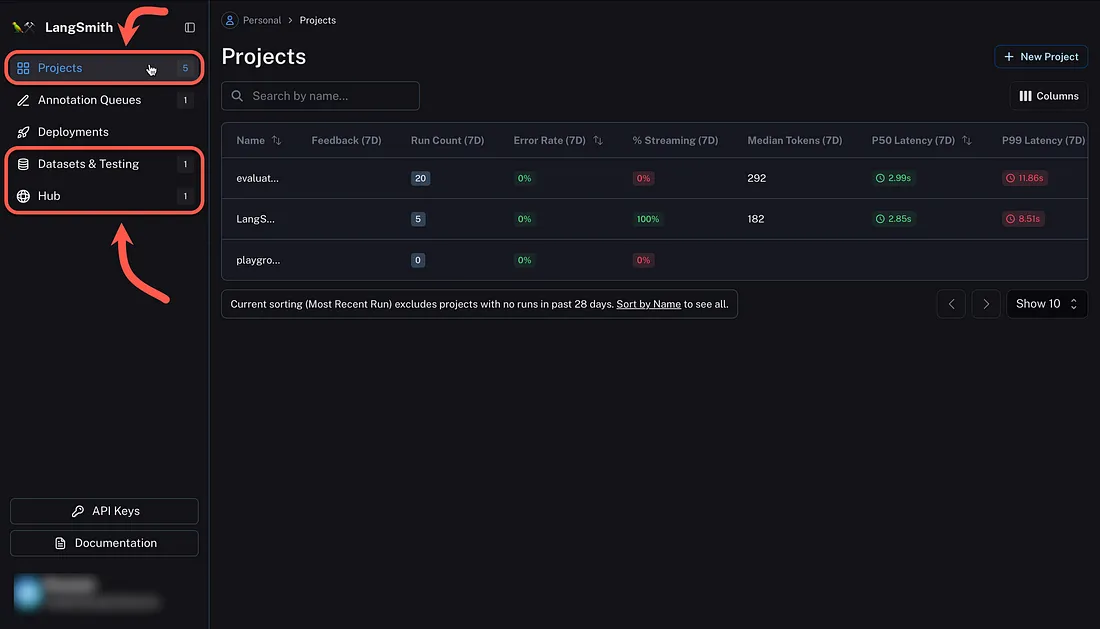This screenshot has width=1100, height=629.
Task: Click the Personal user icon in breadcrumb
Action: [x=229, y=20]
